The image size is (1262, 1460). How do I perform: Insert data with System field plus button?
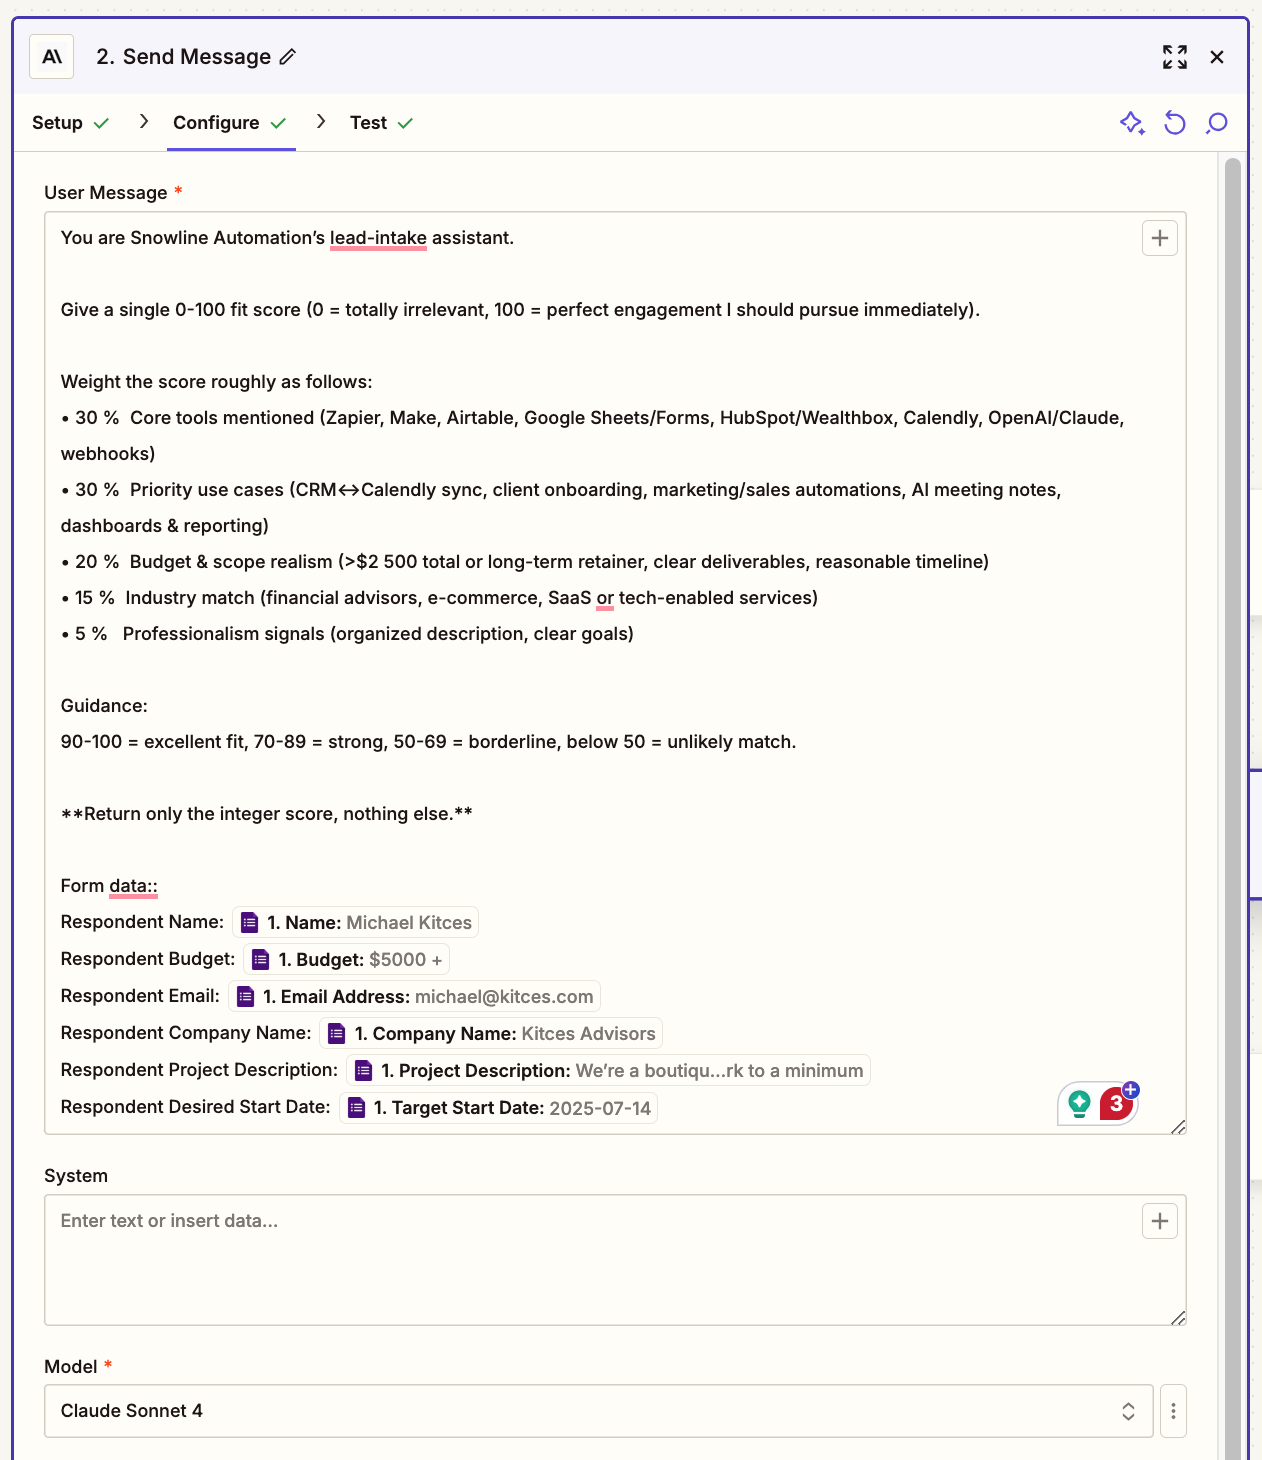pos(1160,1221)
